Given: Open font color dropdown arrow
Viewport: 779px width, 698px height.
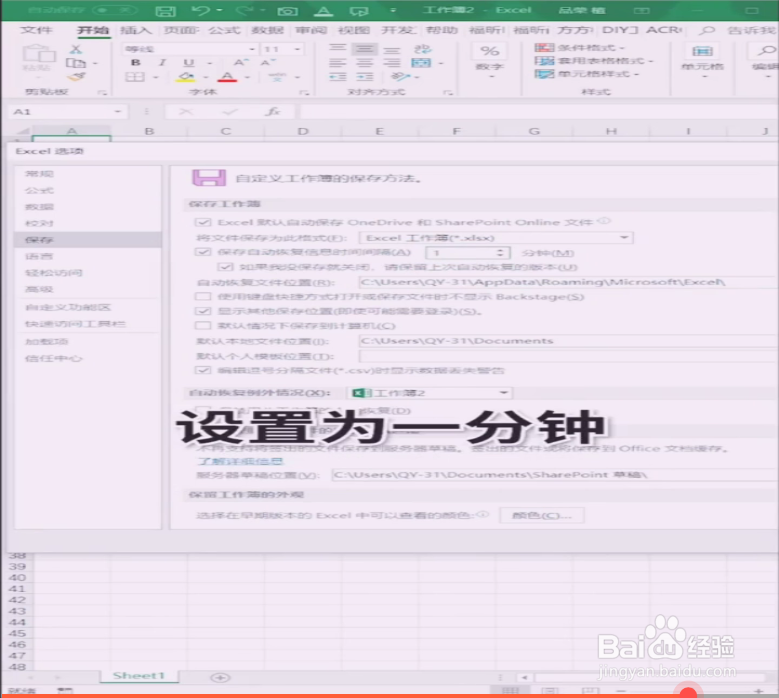Looking at the screenshot, I should point(247,77).
